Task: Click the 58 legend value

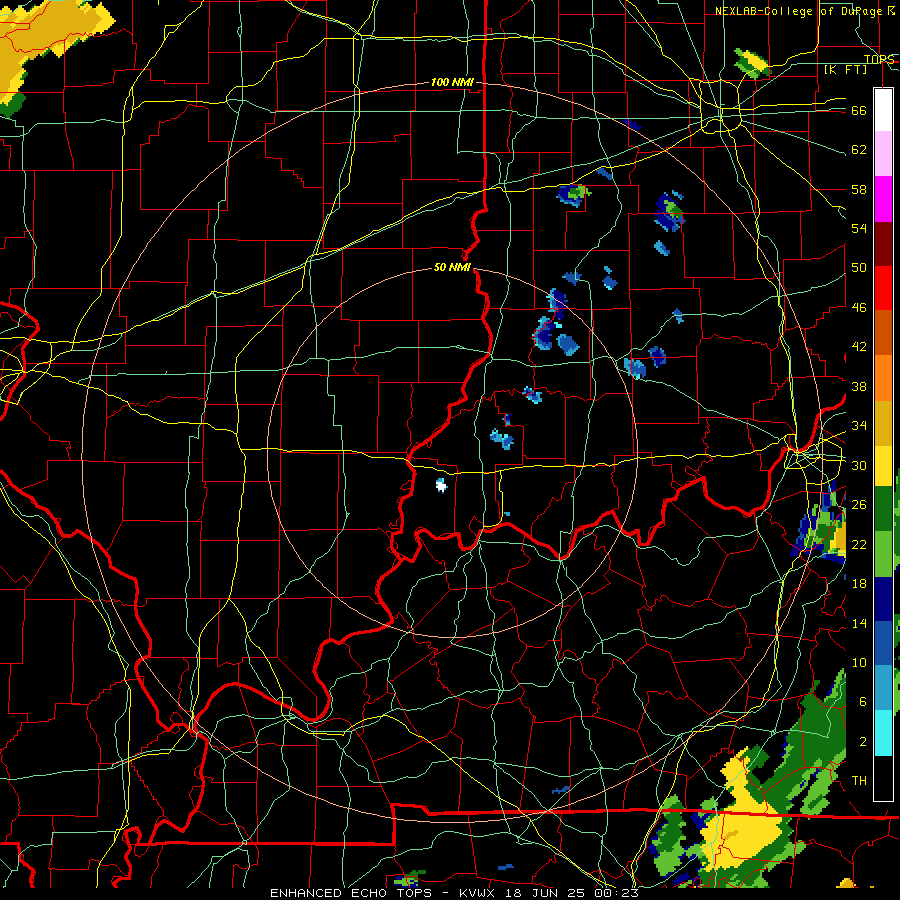Action: click(859, 189)
